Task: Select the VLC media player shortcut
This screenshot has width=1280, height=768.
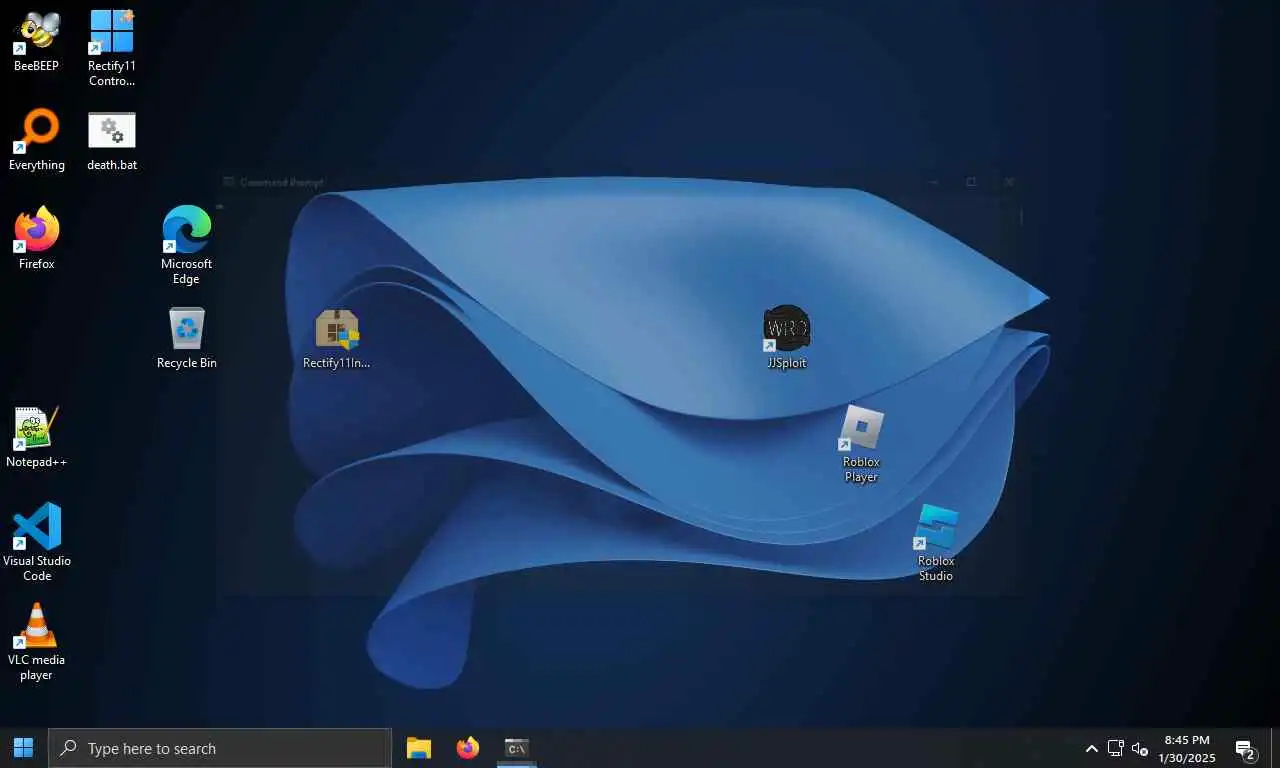Action: pyautogui.click(x=36, y=642)
